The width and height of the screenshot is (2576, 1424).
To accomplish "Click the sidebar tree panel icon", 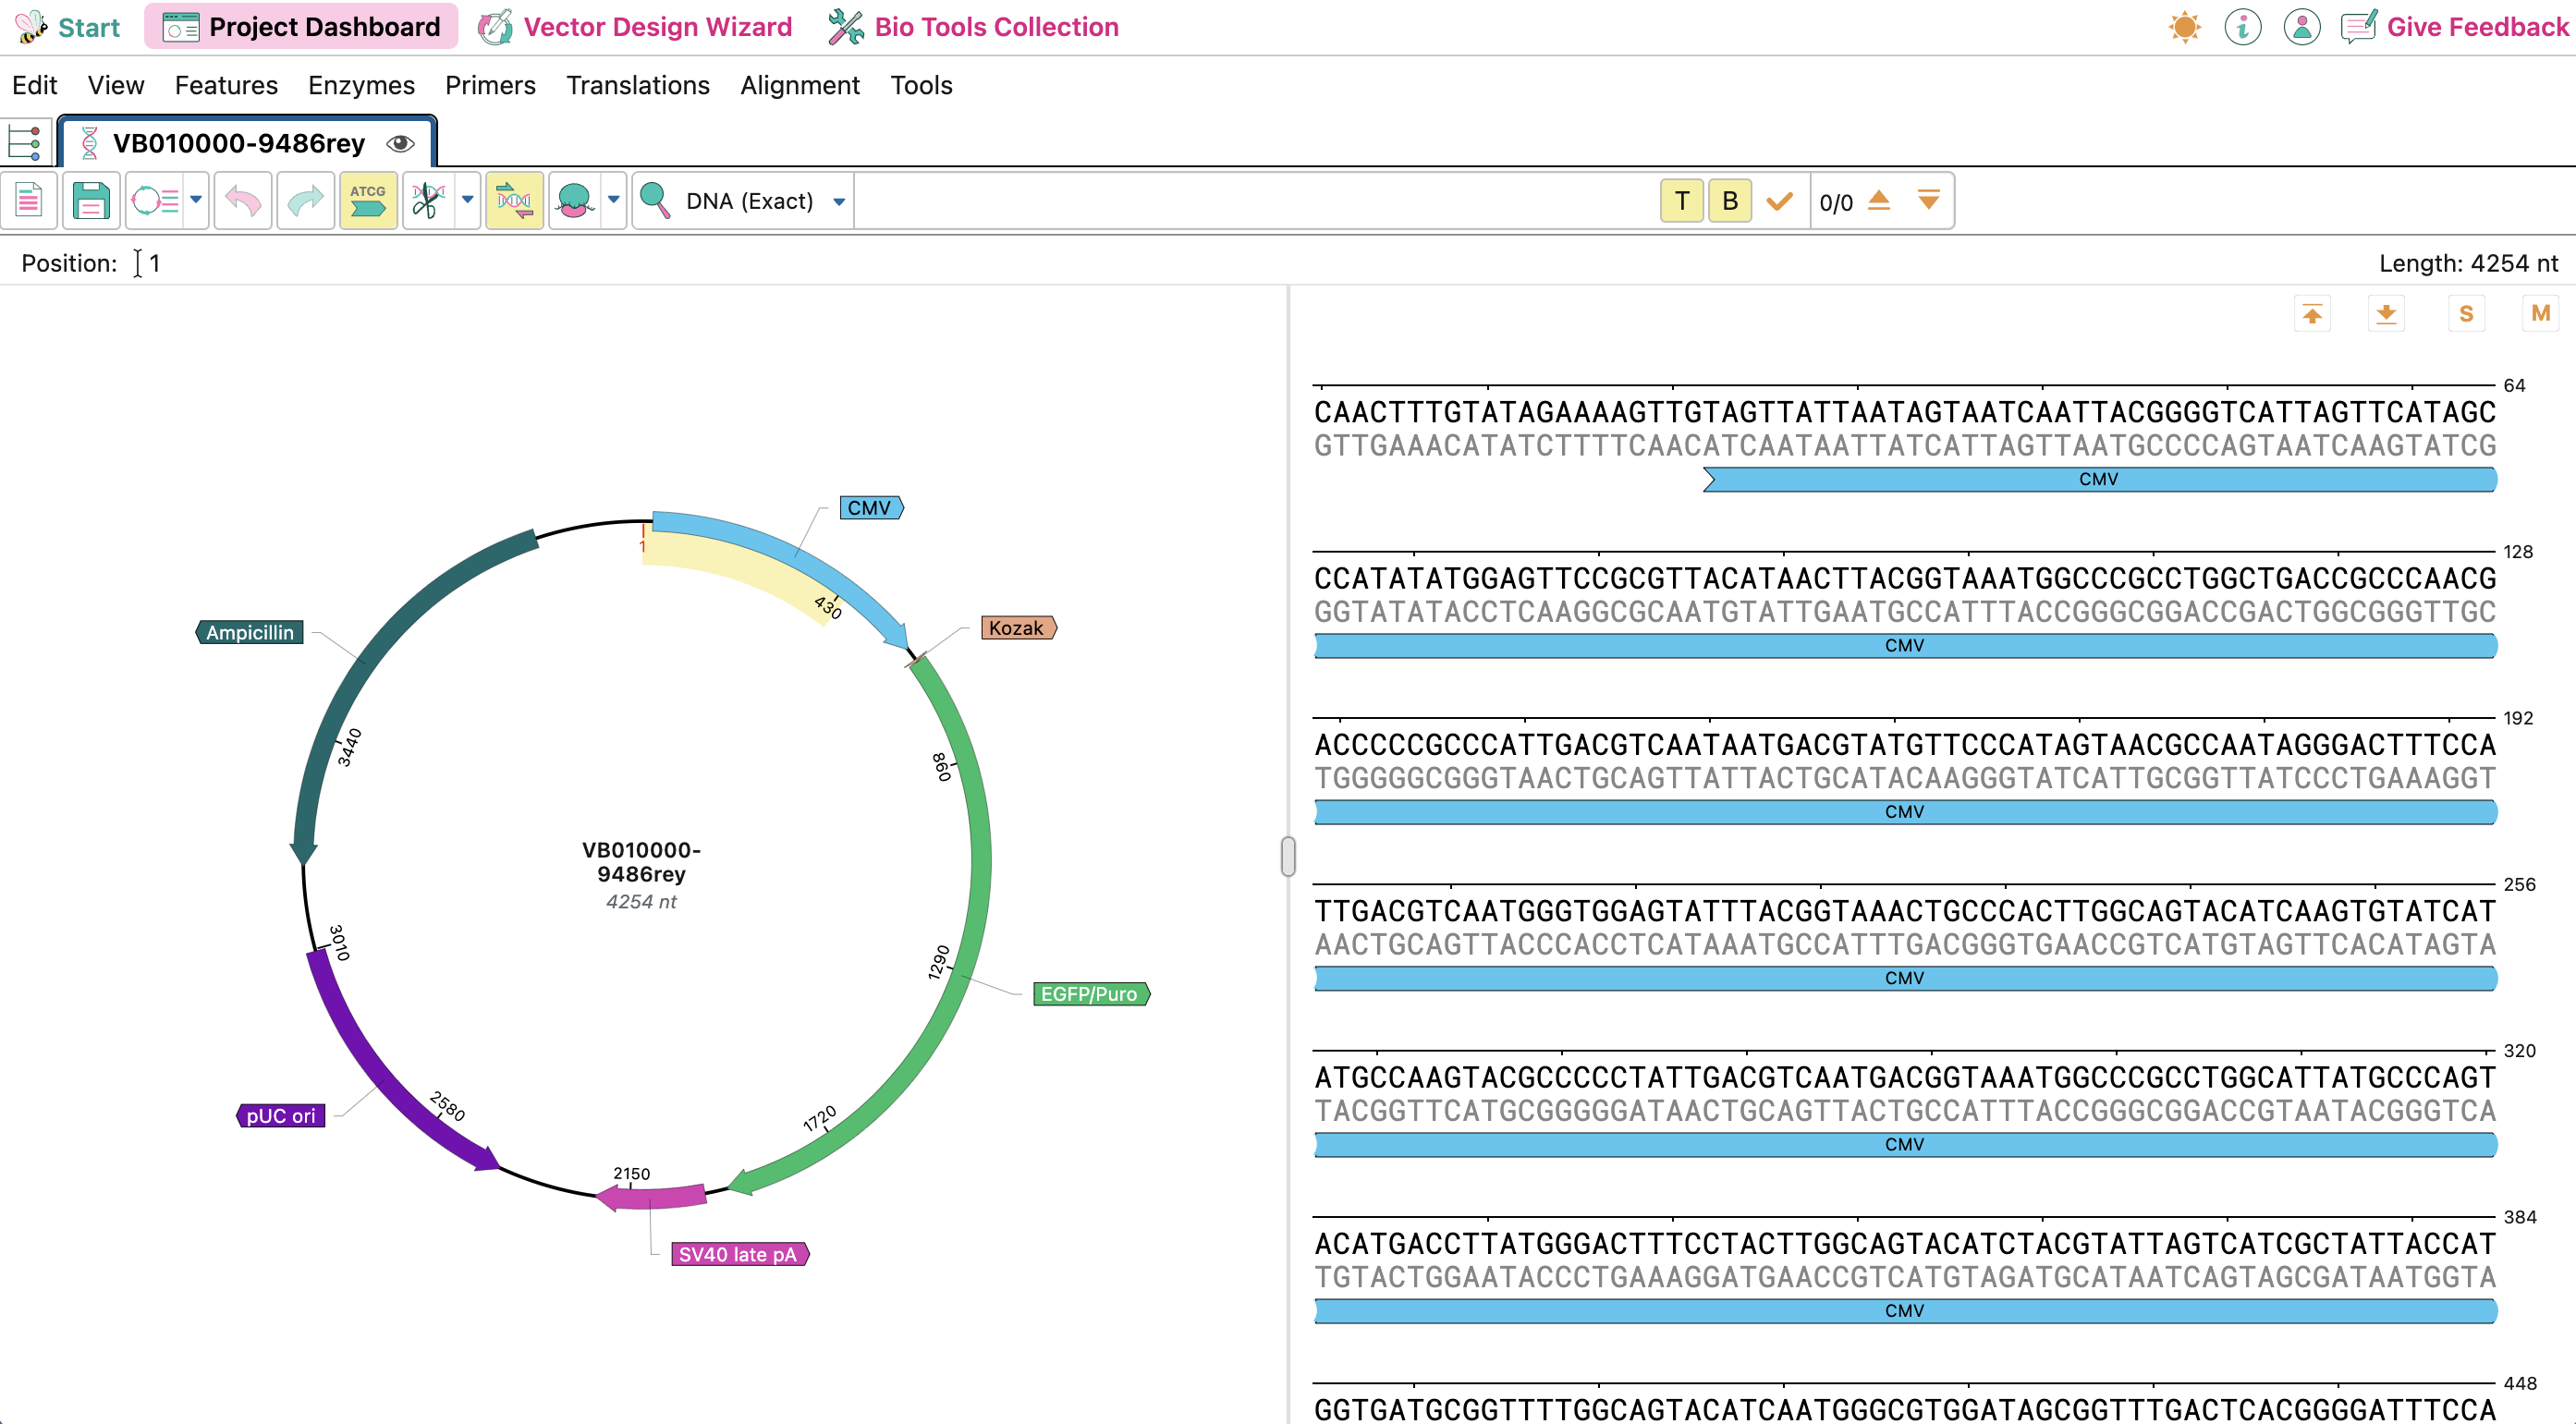I will 24,143.
